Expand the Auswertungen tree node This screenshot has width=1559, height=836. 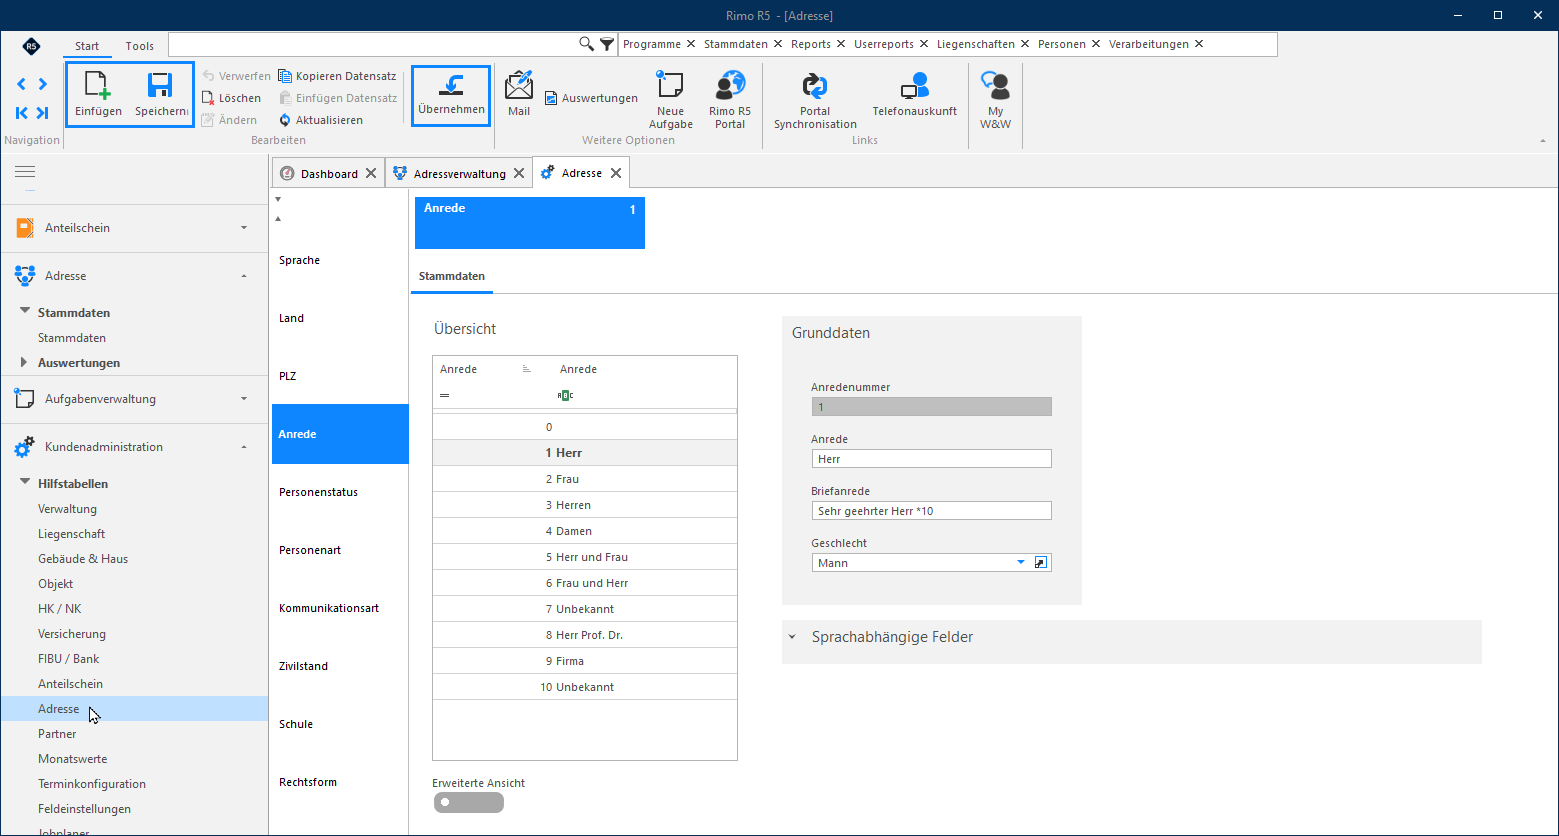pos(24,362)
